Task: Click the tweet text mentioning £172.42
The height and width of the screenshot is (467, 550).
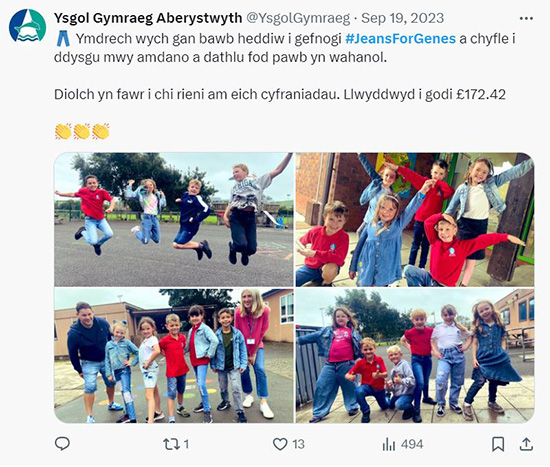Action: click(x=280, y=94)
